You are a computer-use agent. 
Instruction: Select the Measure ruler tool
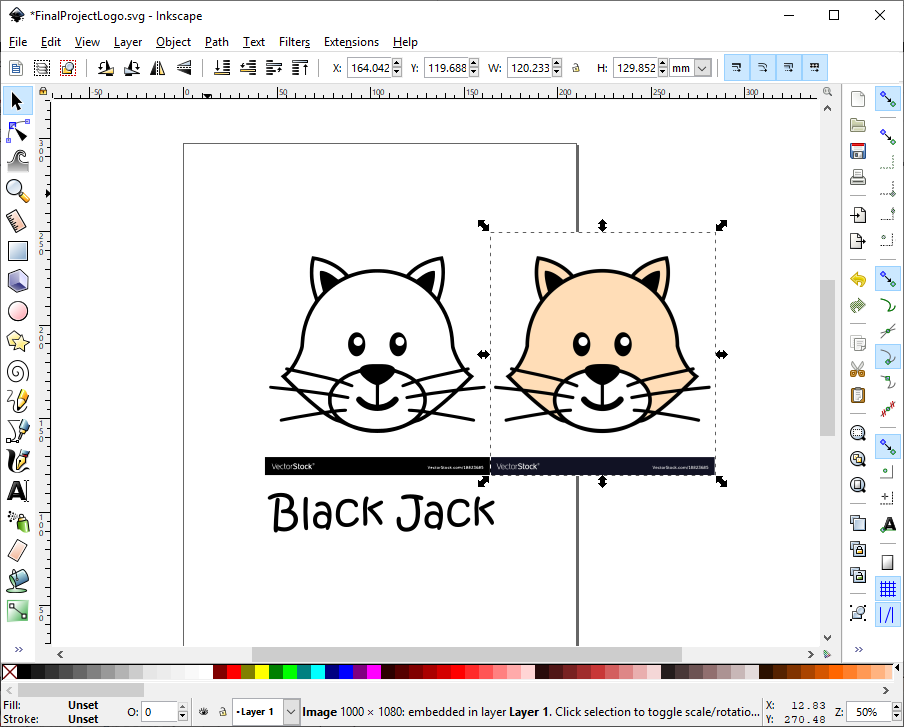tap(17, 221)
